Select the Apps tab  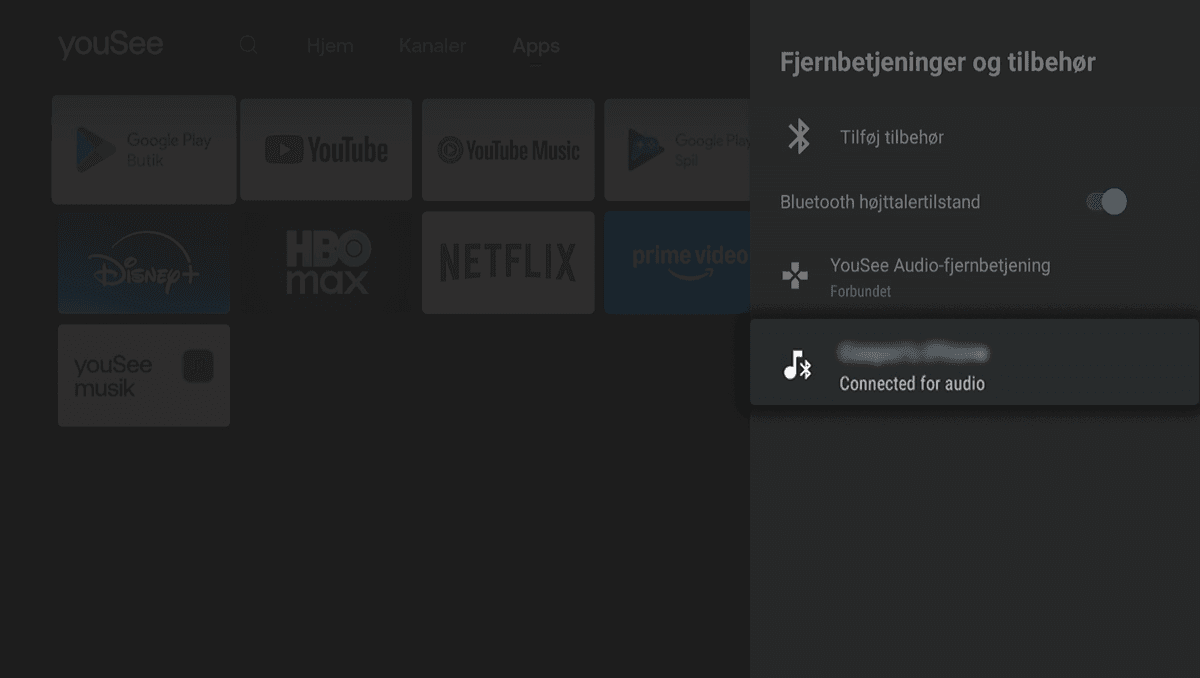tap(536, 46)
